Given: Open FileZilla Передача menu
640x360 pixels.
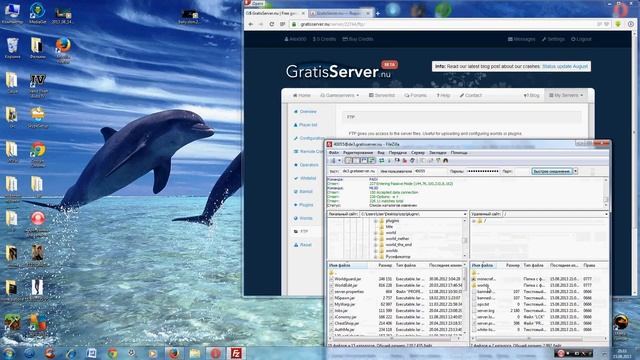Looking at the screenshot, I should [397, 153].
